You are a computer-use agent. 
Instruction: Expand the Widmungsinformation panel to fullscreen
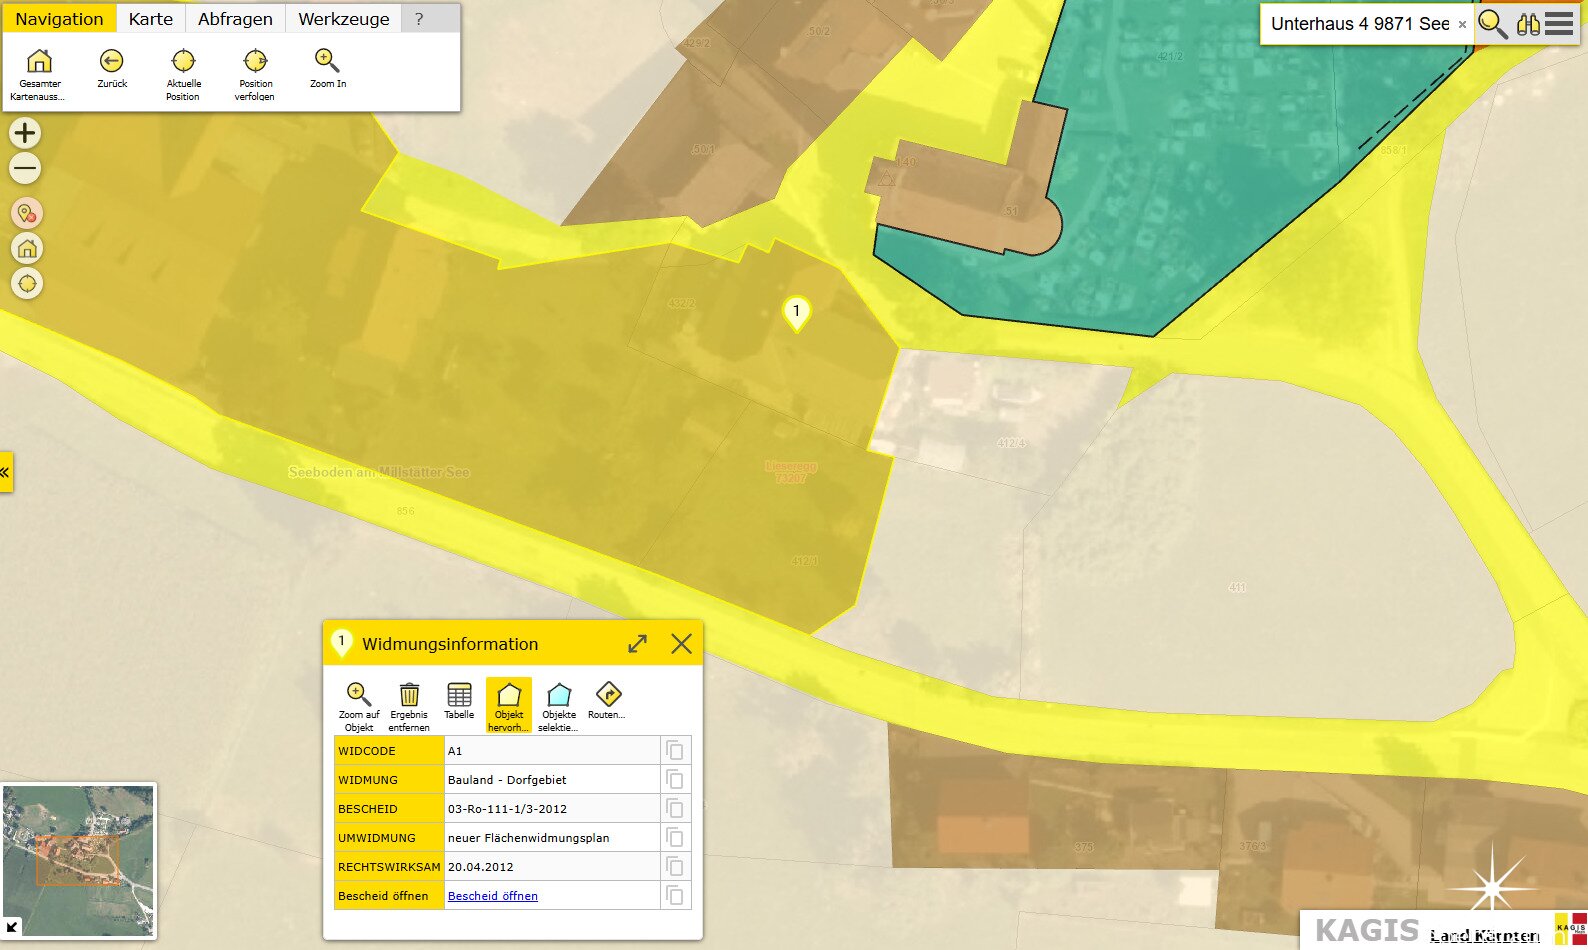(637, 644)
